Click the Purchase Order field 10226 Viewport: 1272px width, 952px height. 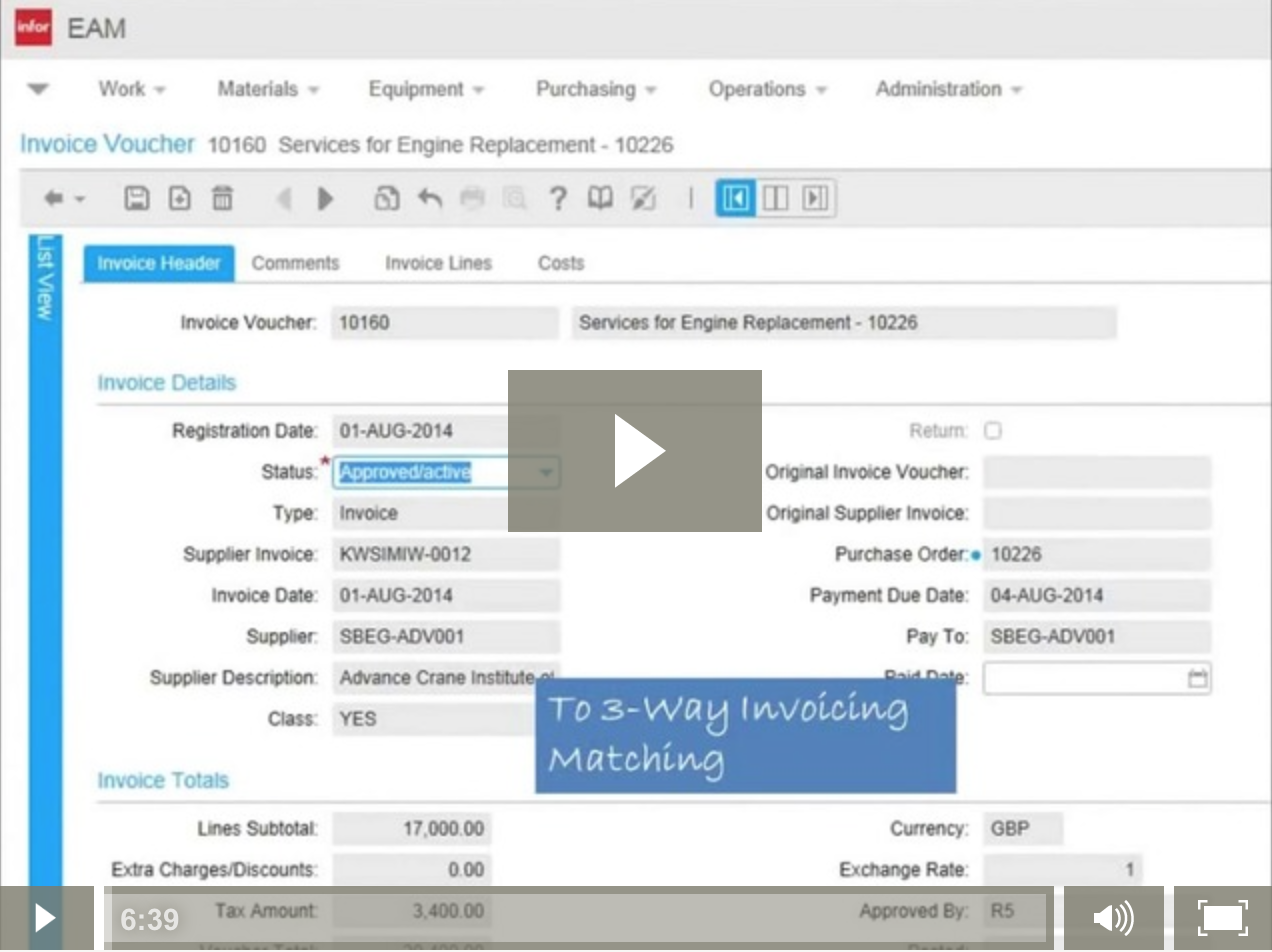(x=1097, y=554)
